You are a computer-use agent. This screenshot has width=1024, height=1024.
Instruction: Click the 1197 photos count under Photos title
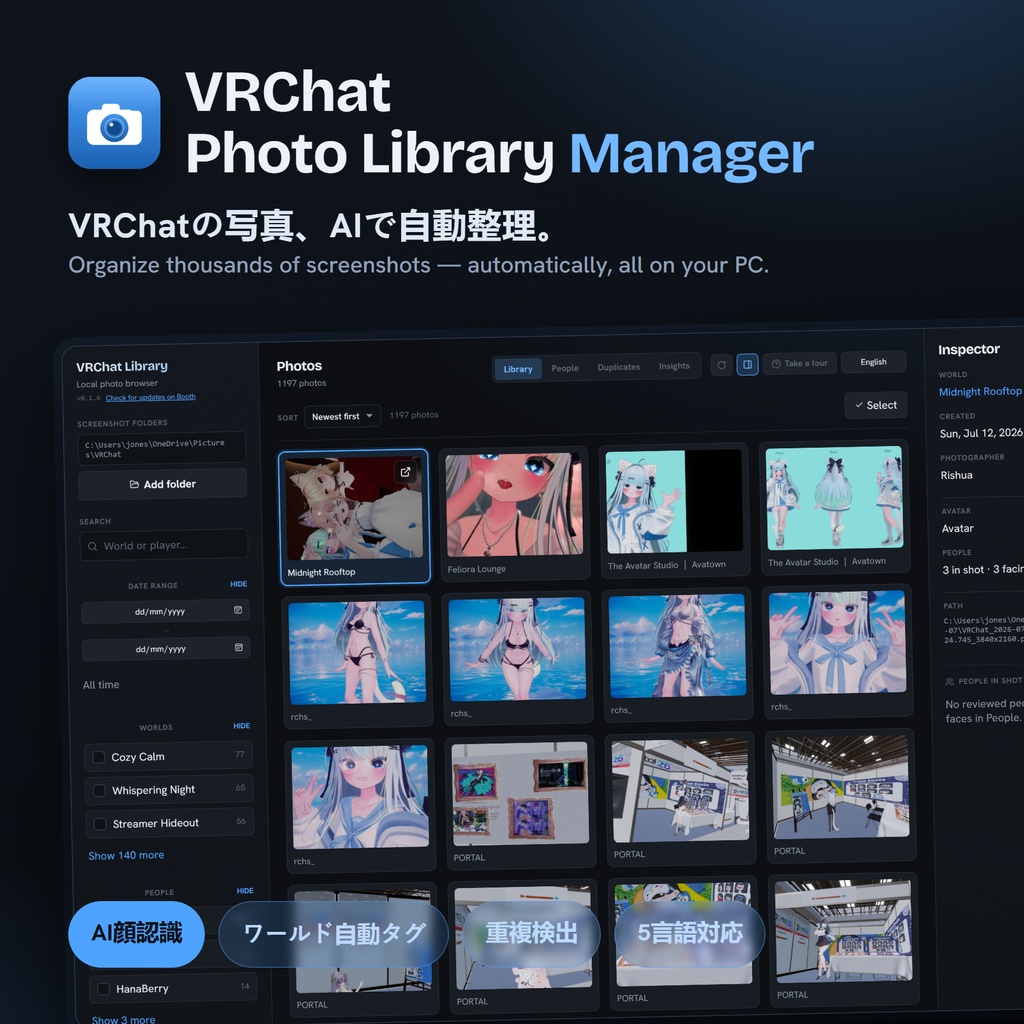coord(301,383)
